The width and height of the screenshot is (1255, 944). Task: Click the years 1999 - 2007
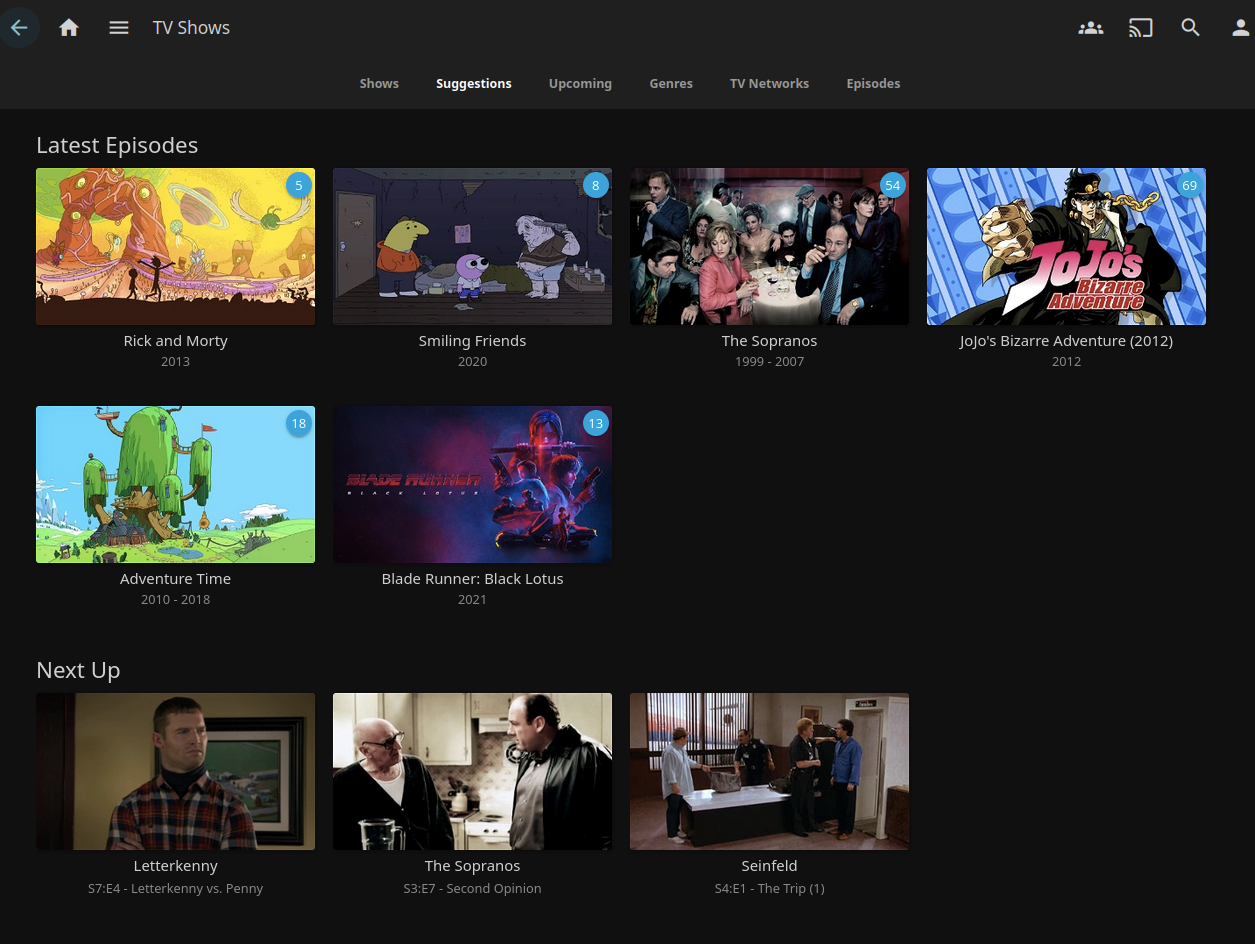click(769, 362)
